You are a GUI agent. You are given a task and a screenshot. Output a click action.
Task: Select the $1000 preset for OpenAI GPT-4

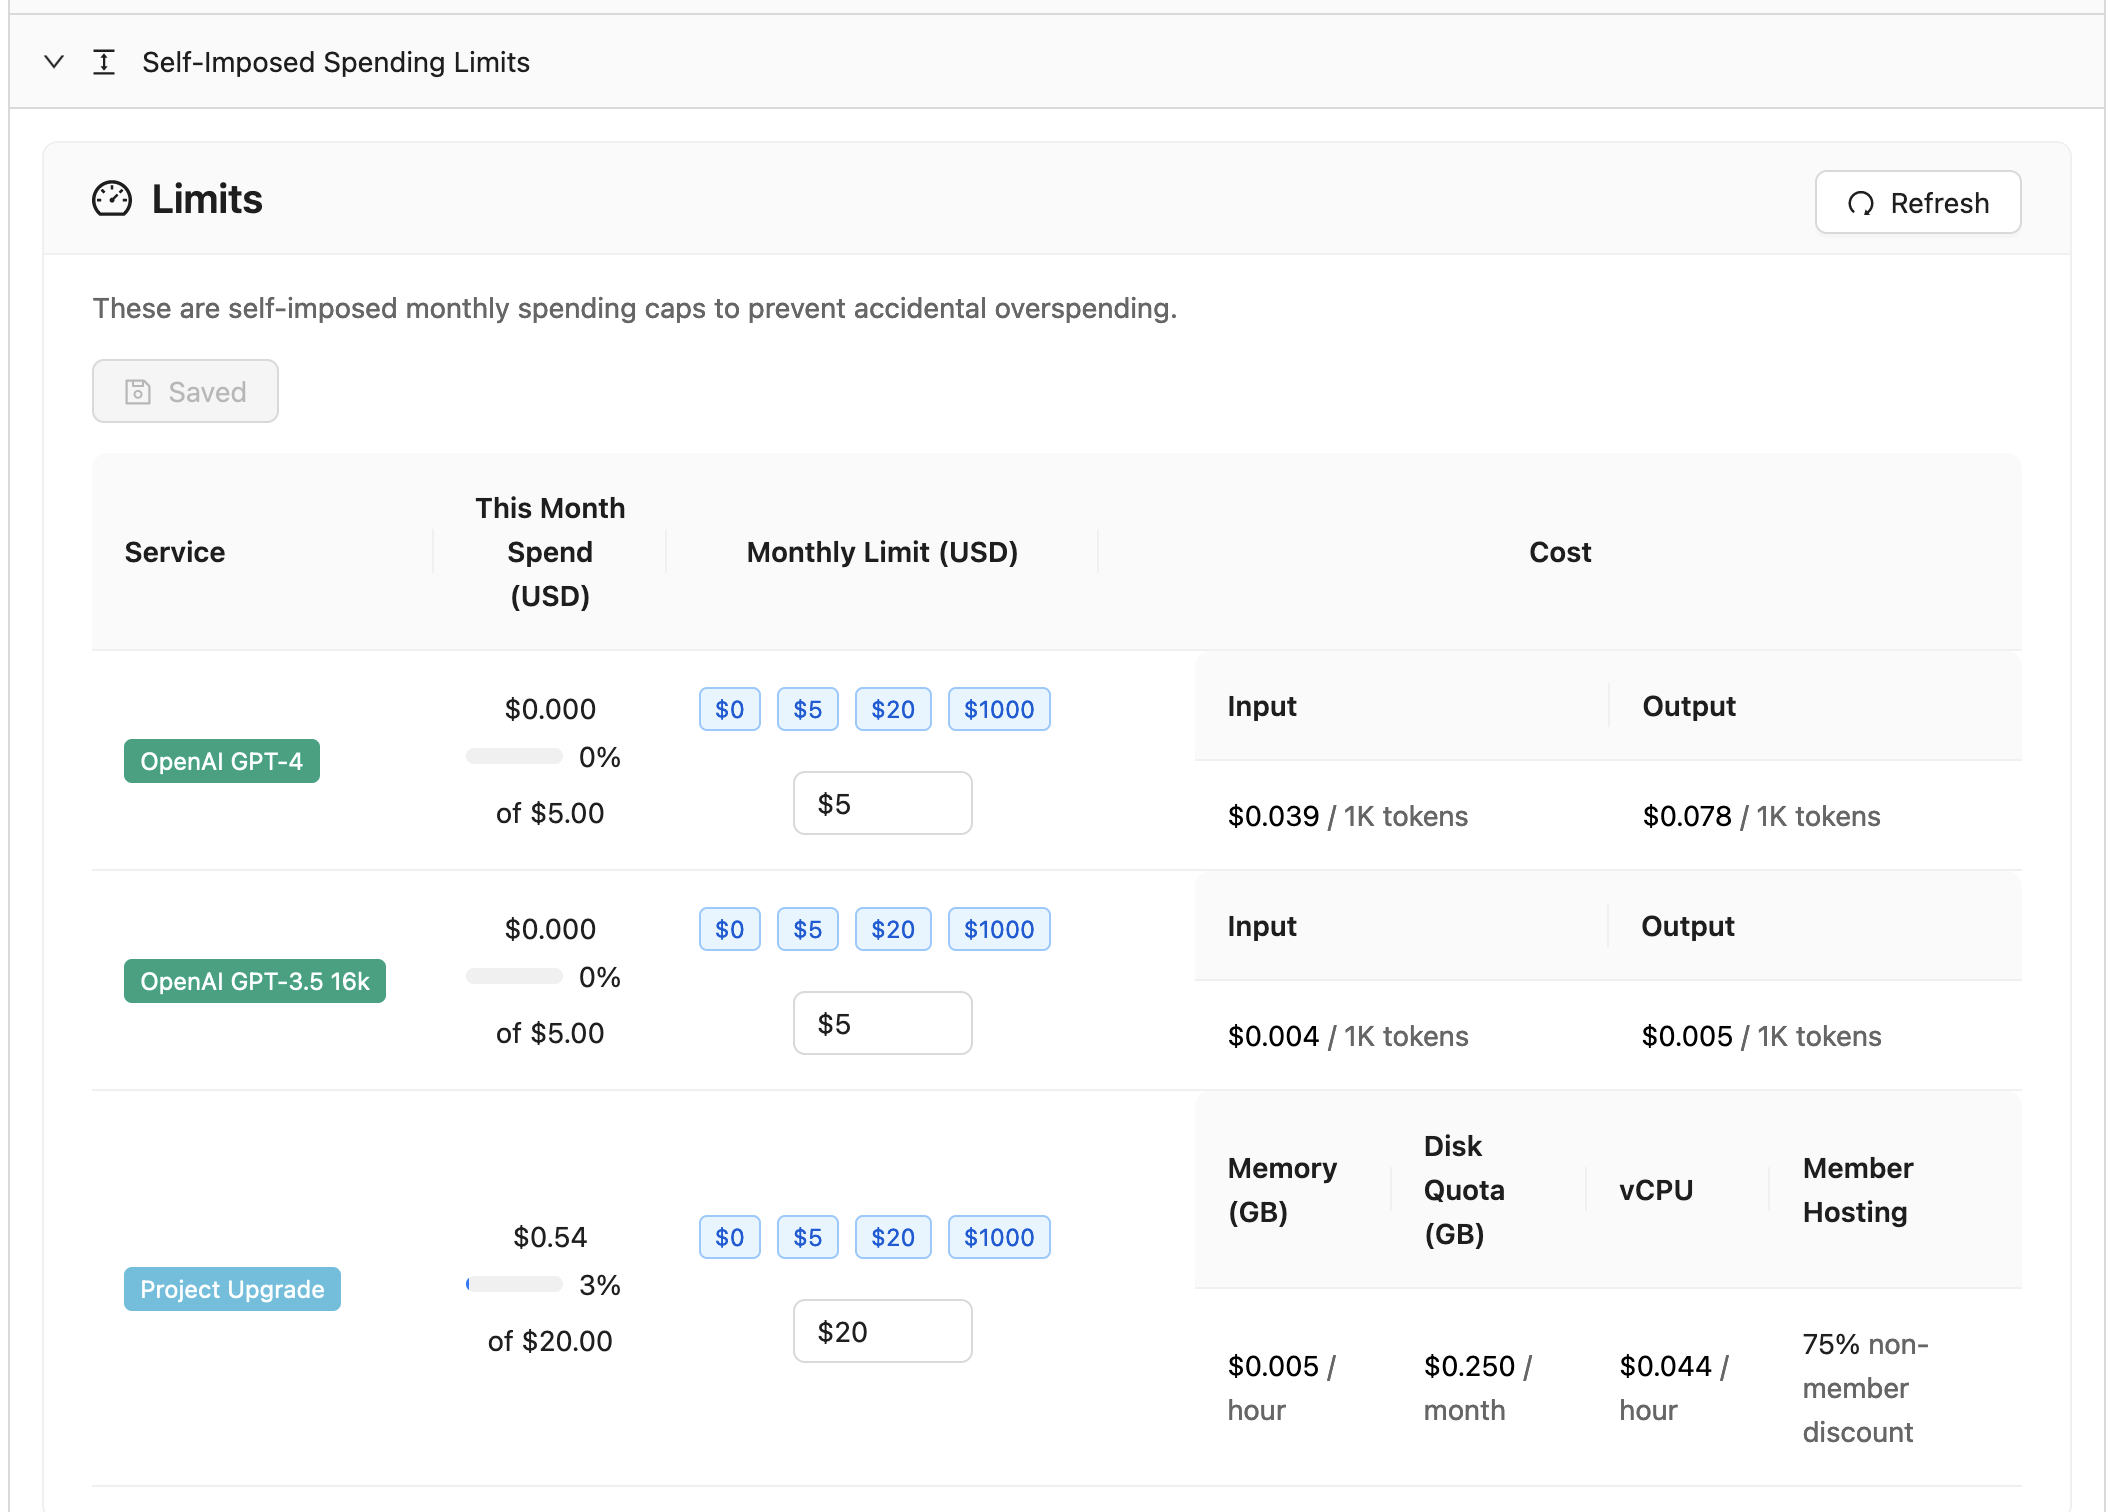tap(998, 710)
